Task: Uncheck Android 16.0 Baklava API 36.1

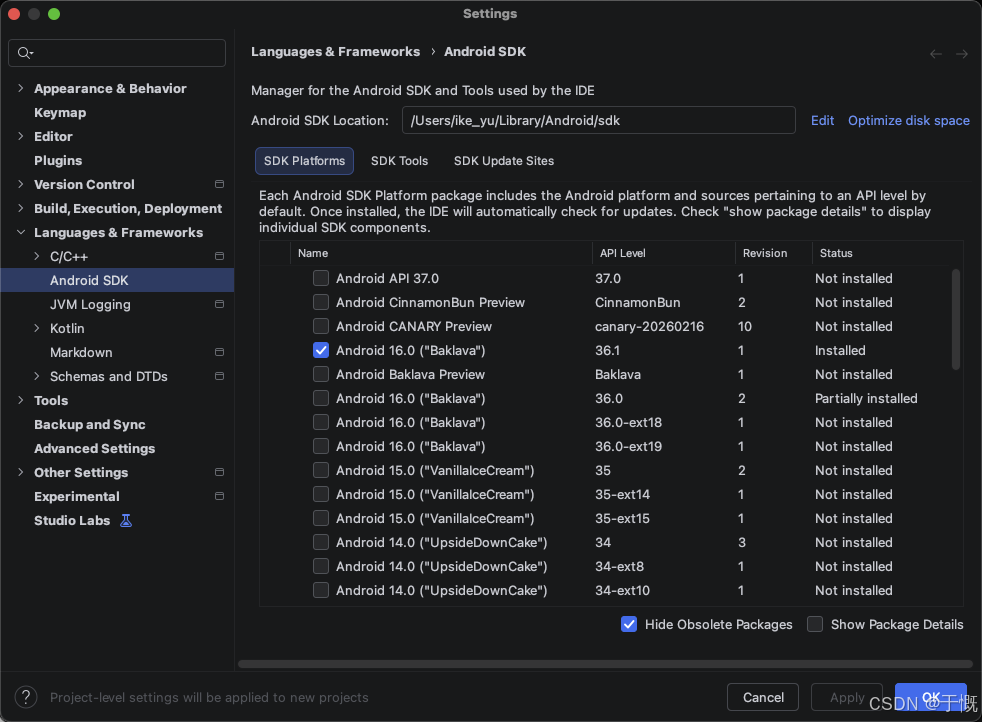Action: pos(321,351)
